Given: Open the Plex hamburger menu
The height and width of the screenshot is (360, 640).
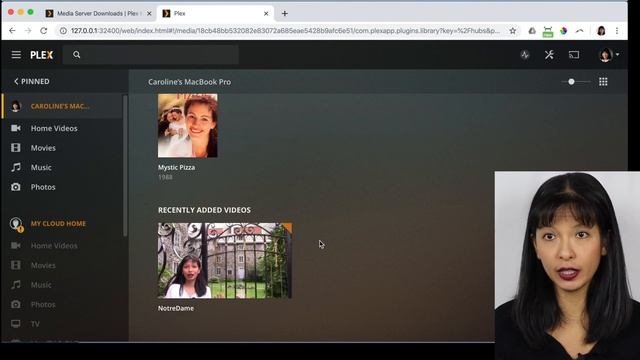Looking at the screenshot, I should (16, 54).
